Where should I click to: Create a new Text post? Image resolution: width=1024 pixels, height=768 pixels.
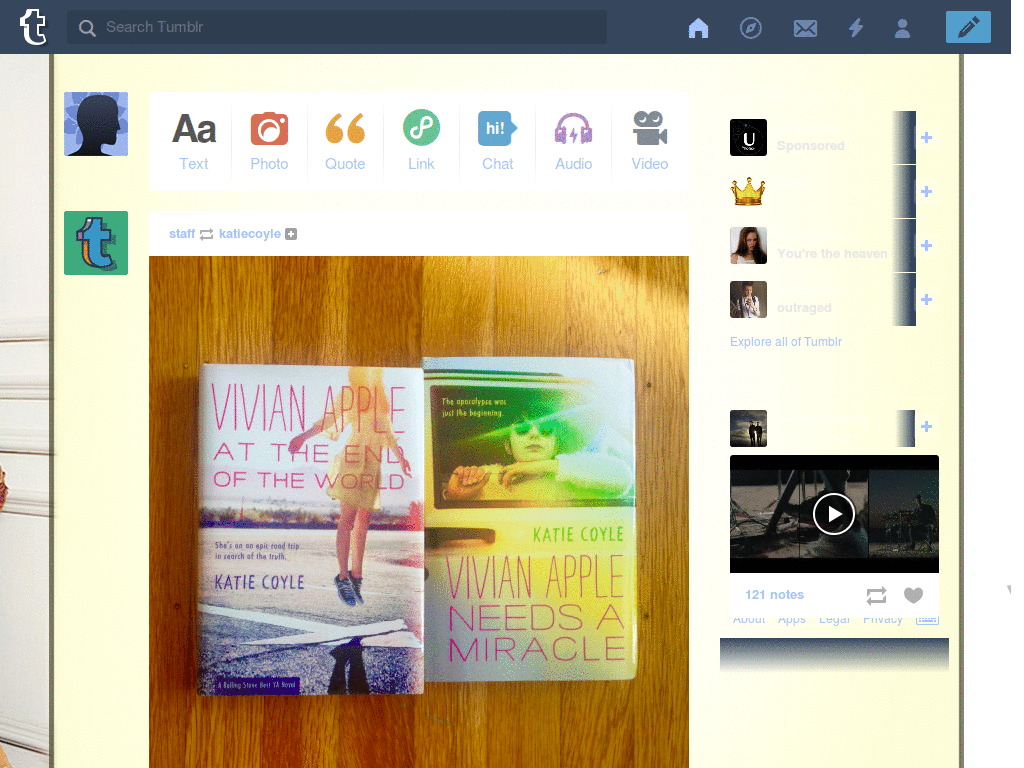[x=194, y=141]
